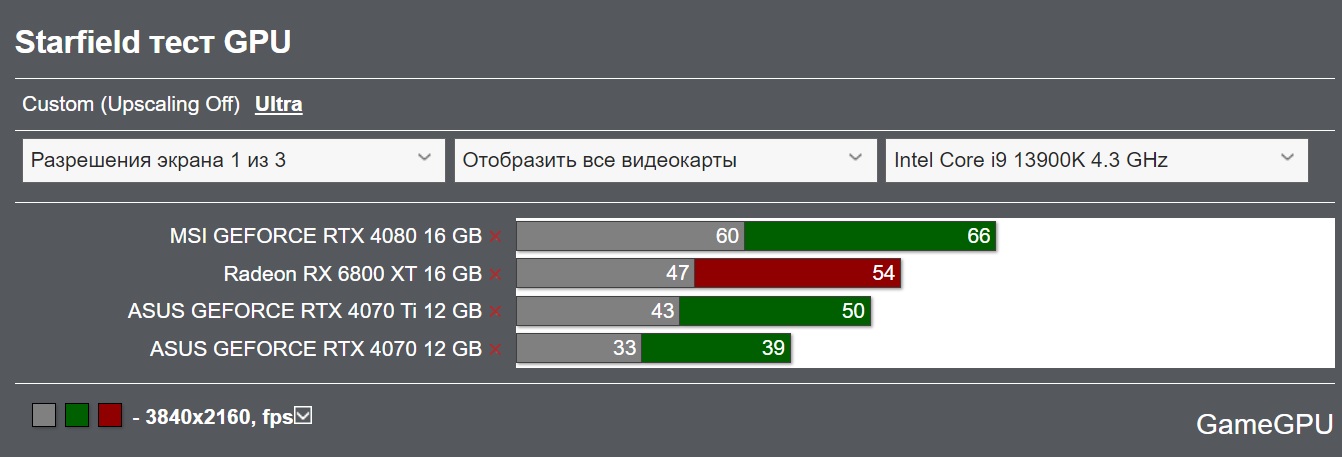Click the Radeon RX 6800 XT 16 GB label
The image size is (1342, 457).
pyautogui.click(x=352, y=274)
